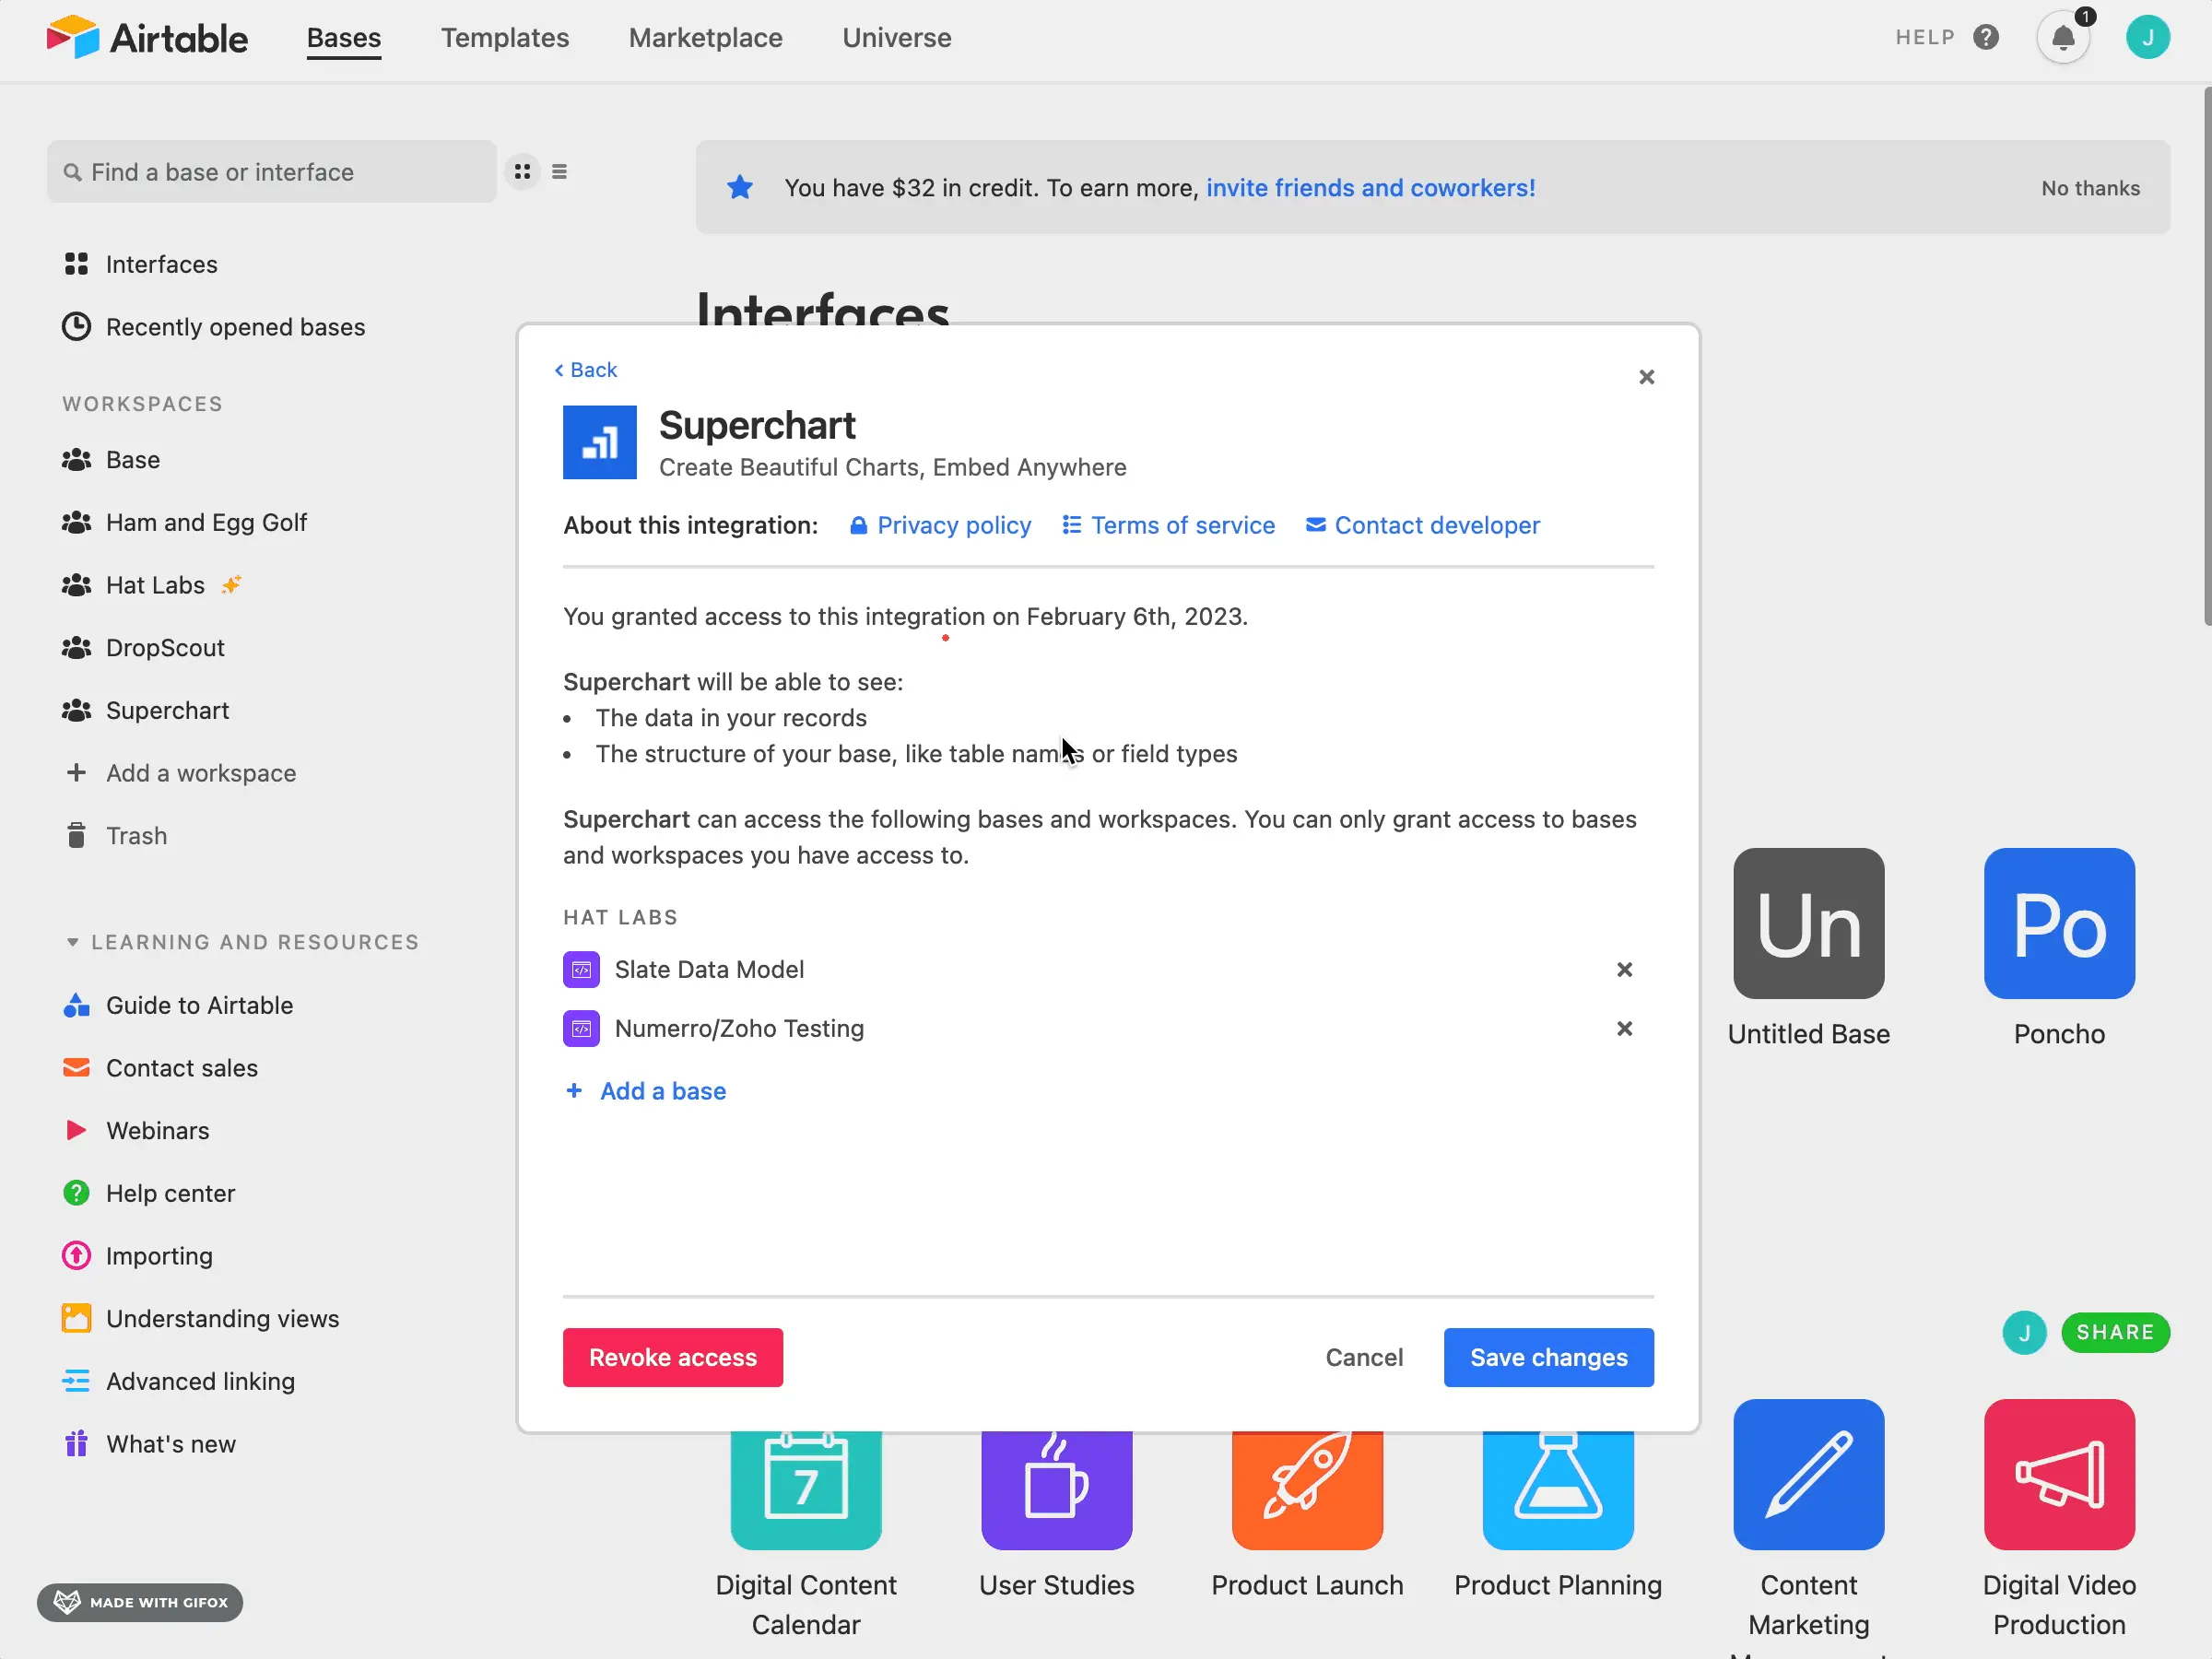Screen dimensions: 2212x1659
Task: Open Contact sales
Action: (160, 1068)
